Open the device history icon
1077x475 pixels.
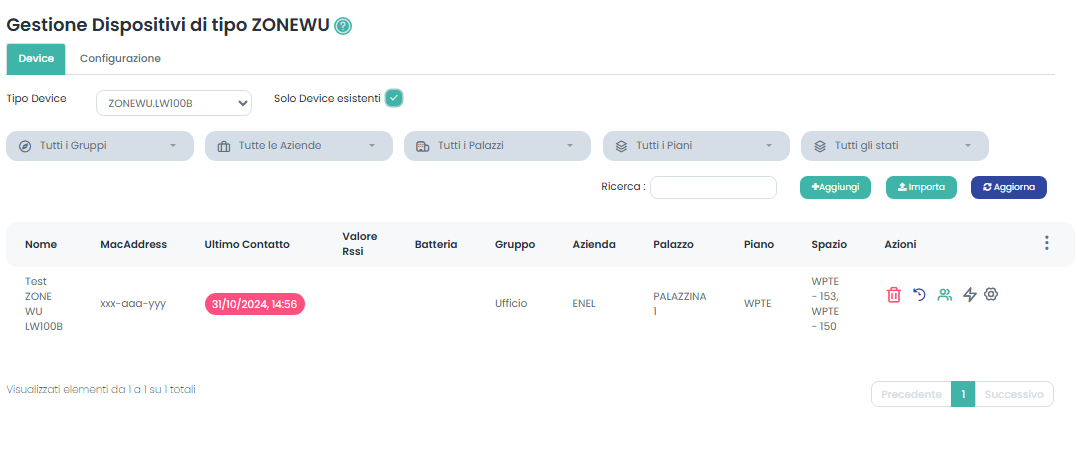point(919,295)
